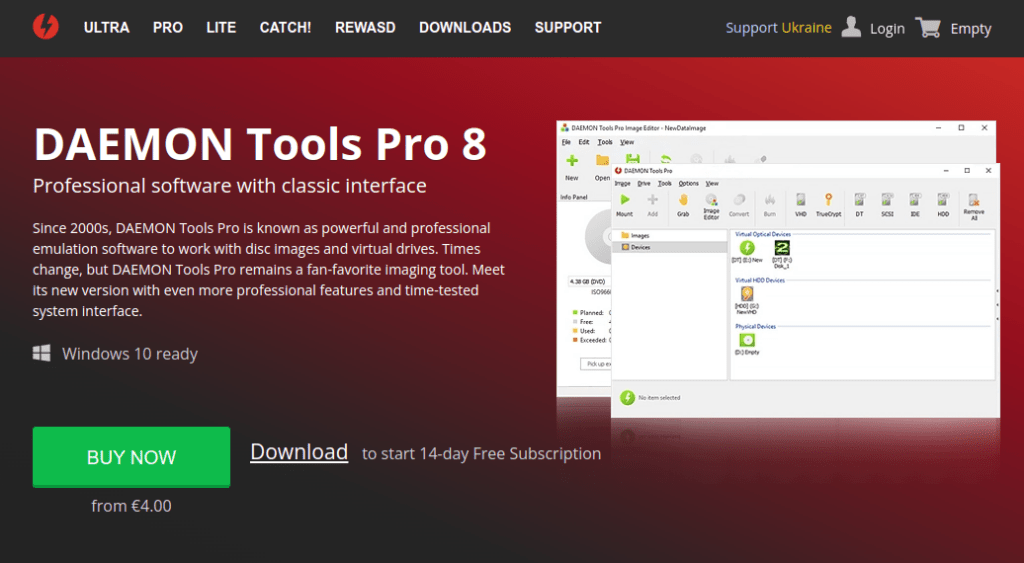Click the VHD toolbar icon

click(801, 200)
